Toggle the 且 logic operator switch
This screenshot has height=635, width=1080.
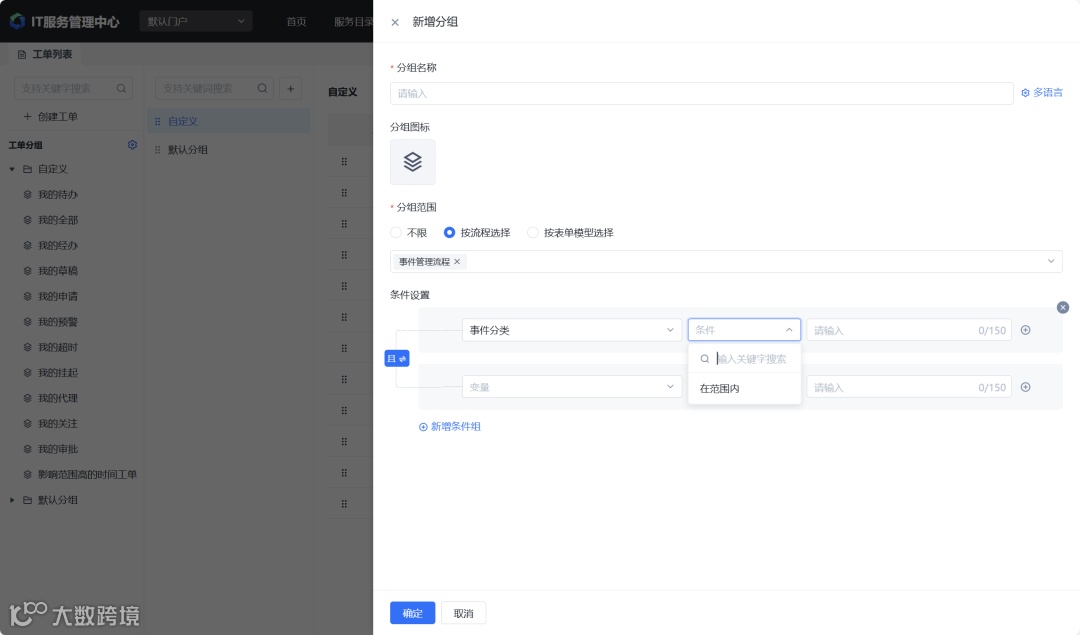pyautogui.click(x=397, y=358)
